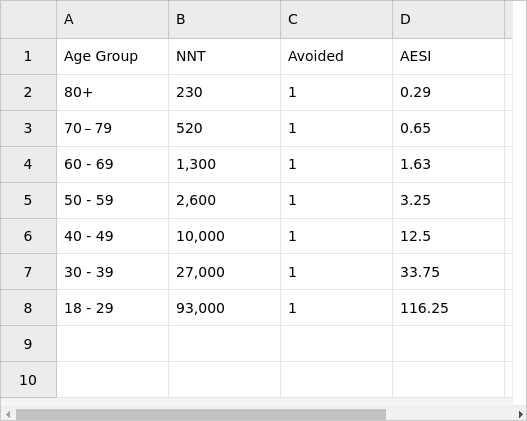Select column C header
Screen dimensions: 527x421
coord(336,19)
